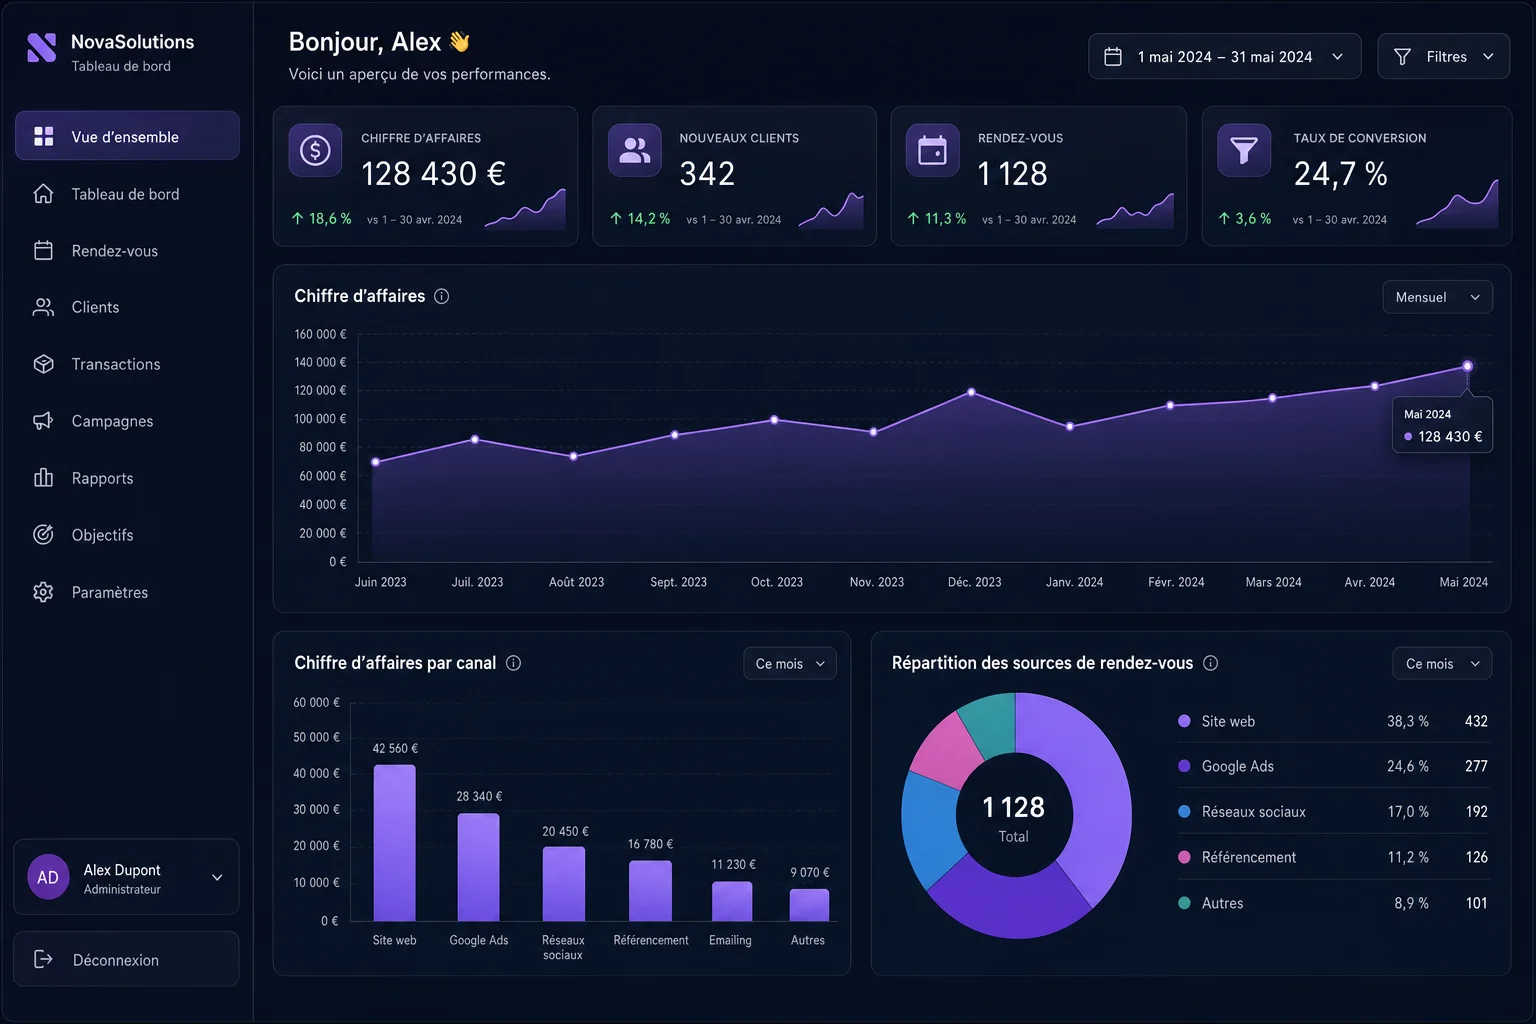Navigate to Rendez-vous in sidebar
Screen dimensions: 1536x1024
[127, 250]
